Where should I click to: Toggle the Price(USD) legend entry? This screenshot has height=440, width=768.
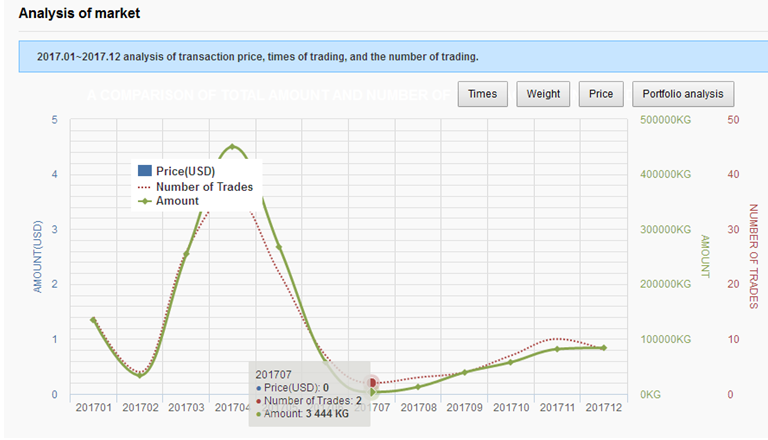point(185,171)
